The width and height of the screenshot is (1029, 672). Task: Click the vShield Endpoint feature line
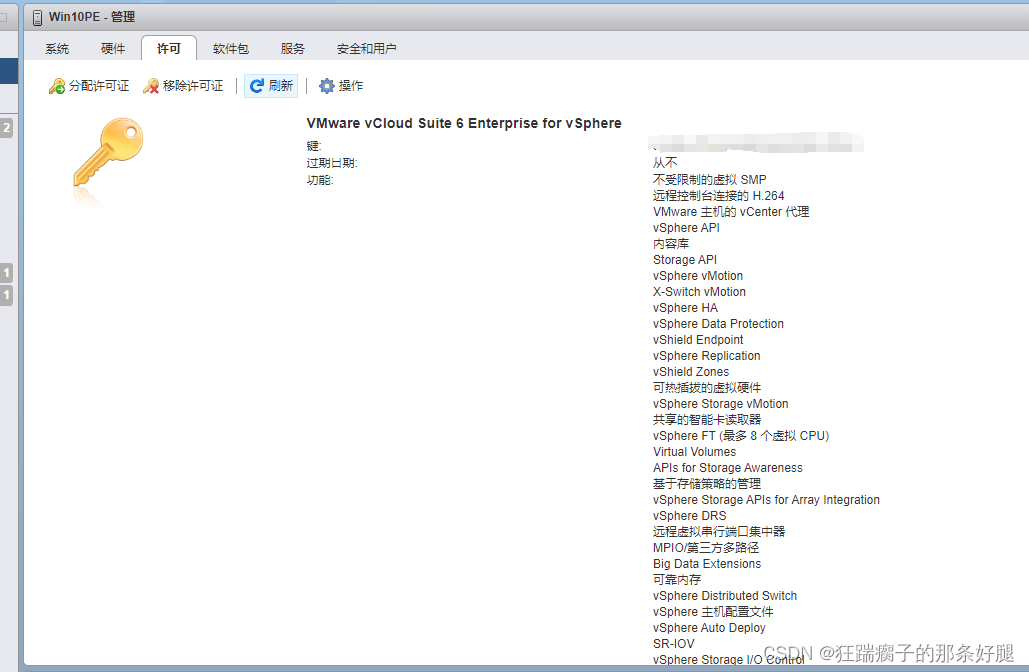[698, 340]
